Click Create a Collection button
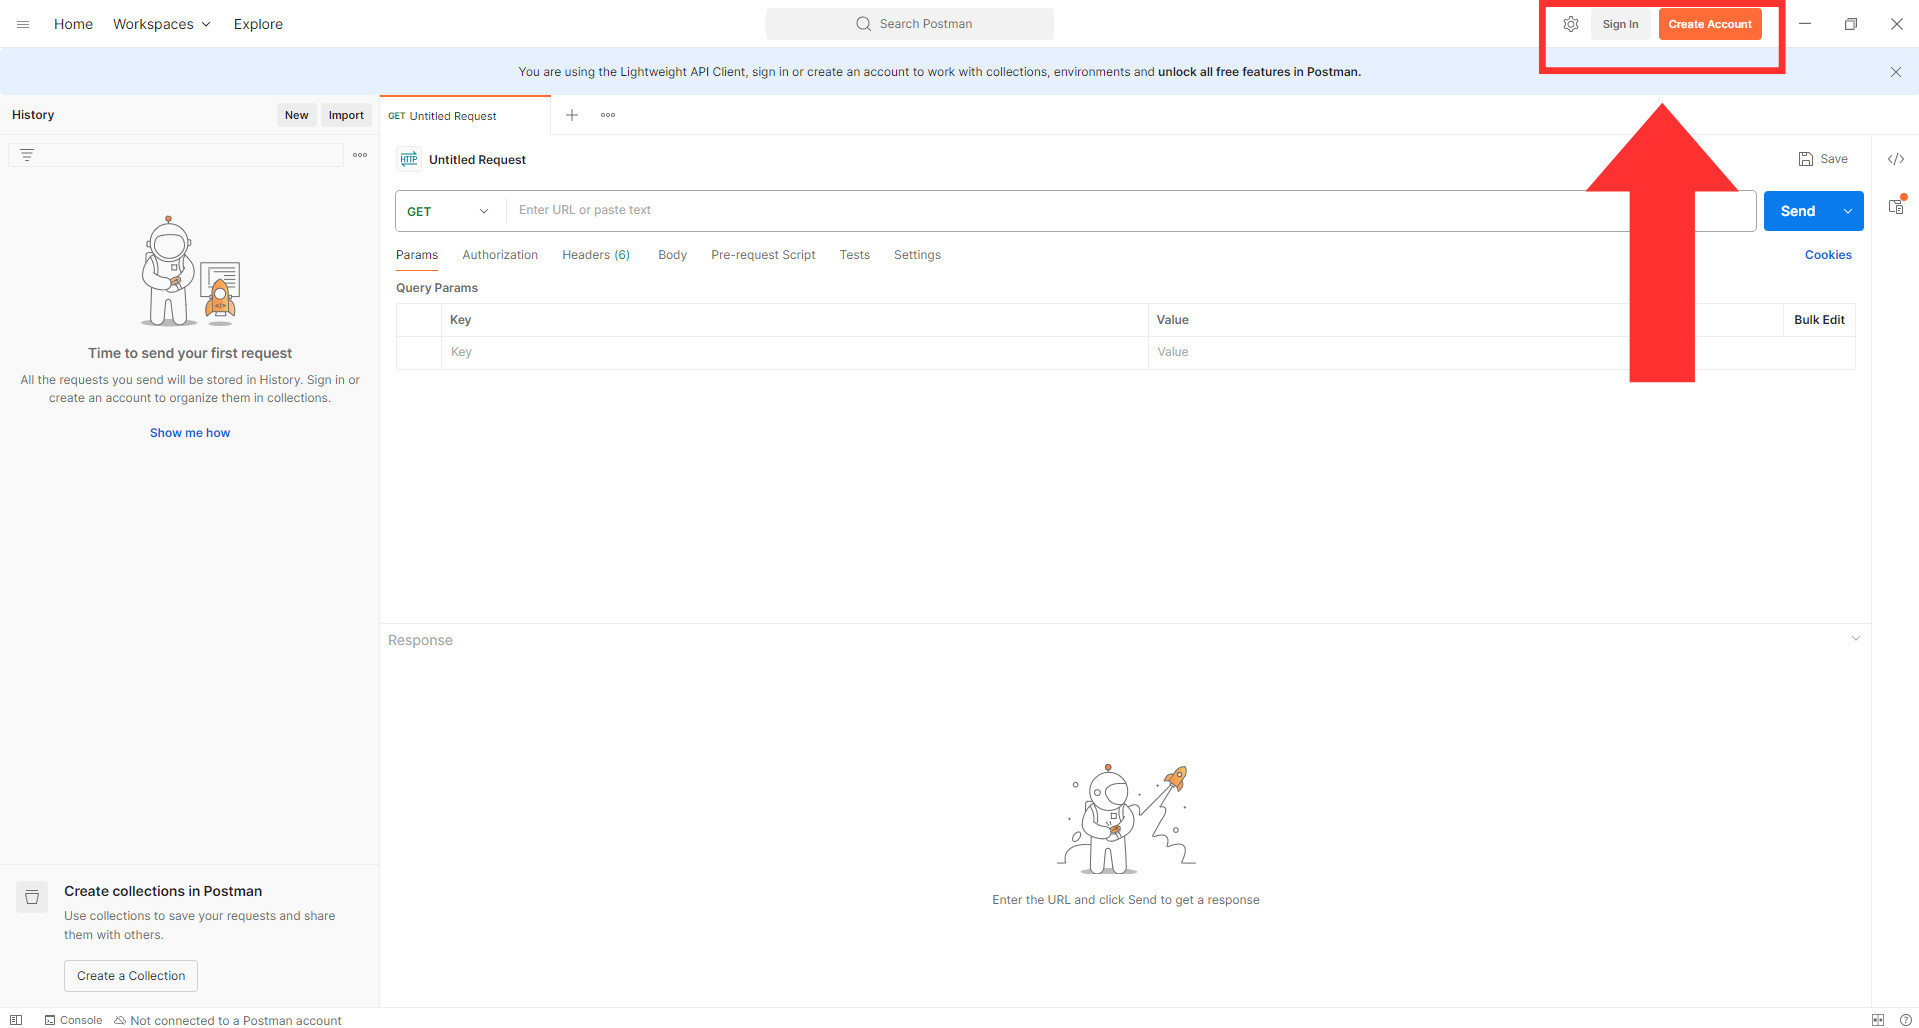1919x1028 pixels. point(131,976)
